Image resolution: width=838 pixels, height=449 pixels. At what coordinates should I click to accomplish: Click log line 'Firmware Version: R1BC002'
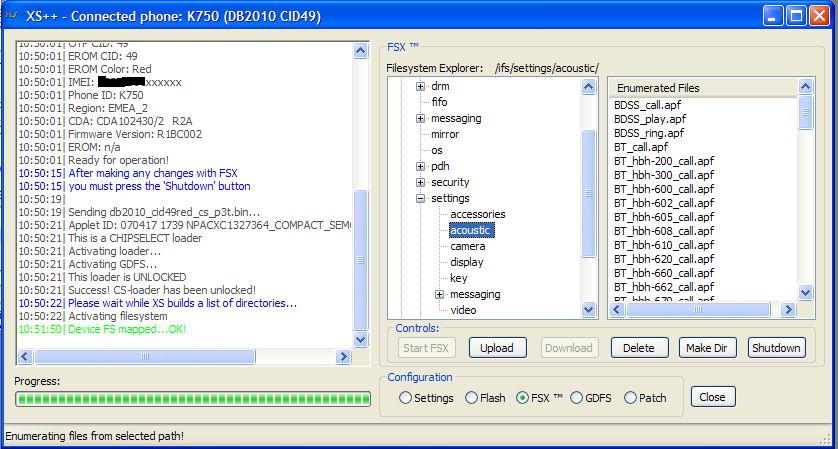point(135,134)
